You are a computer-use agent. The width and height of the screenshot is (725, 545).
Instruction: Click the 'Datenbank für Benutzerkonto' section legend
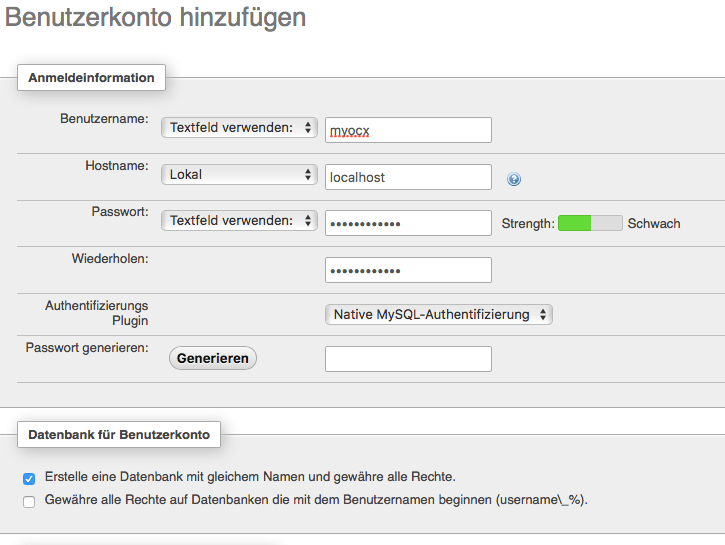pyautogui.click(x=119, y=435)
